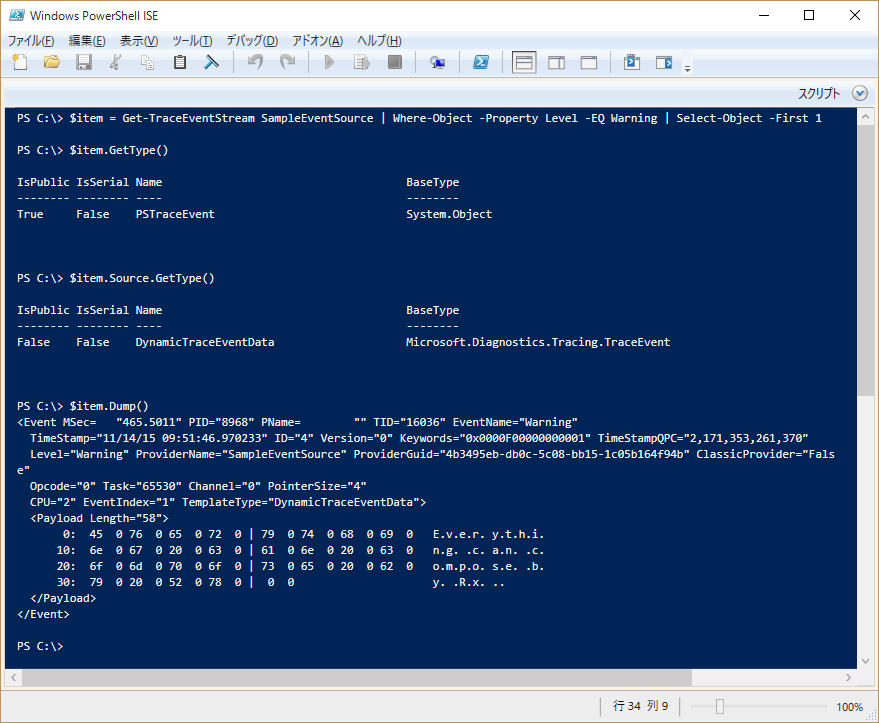Open the アドオン(A) menu

(x=317, y=40)
